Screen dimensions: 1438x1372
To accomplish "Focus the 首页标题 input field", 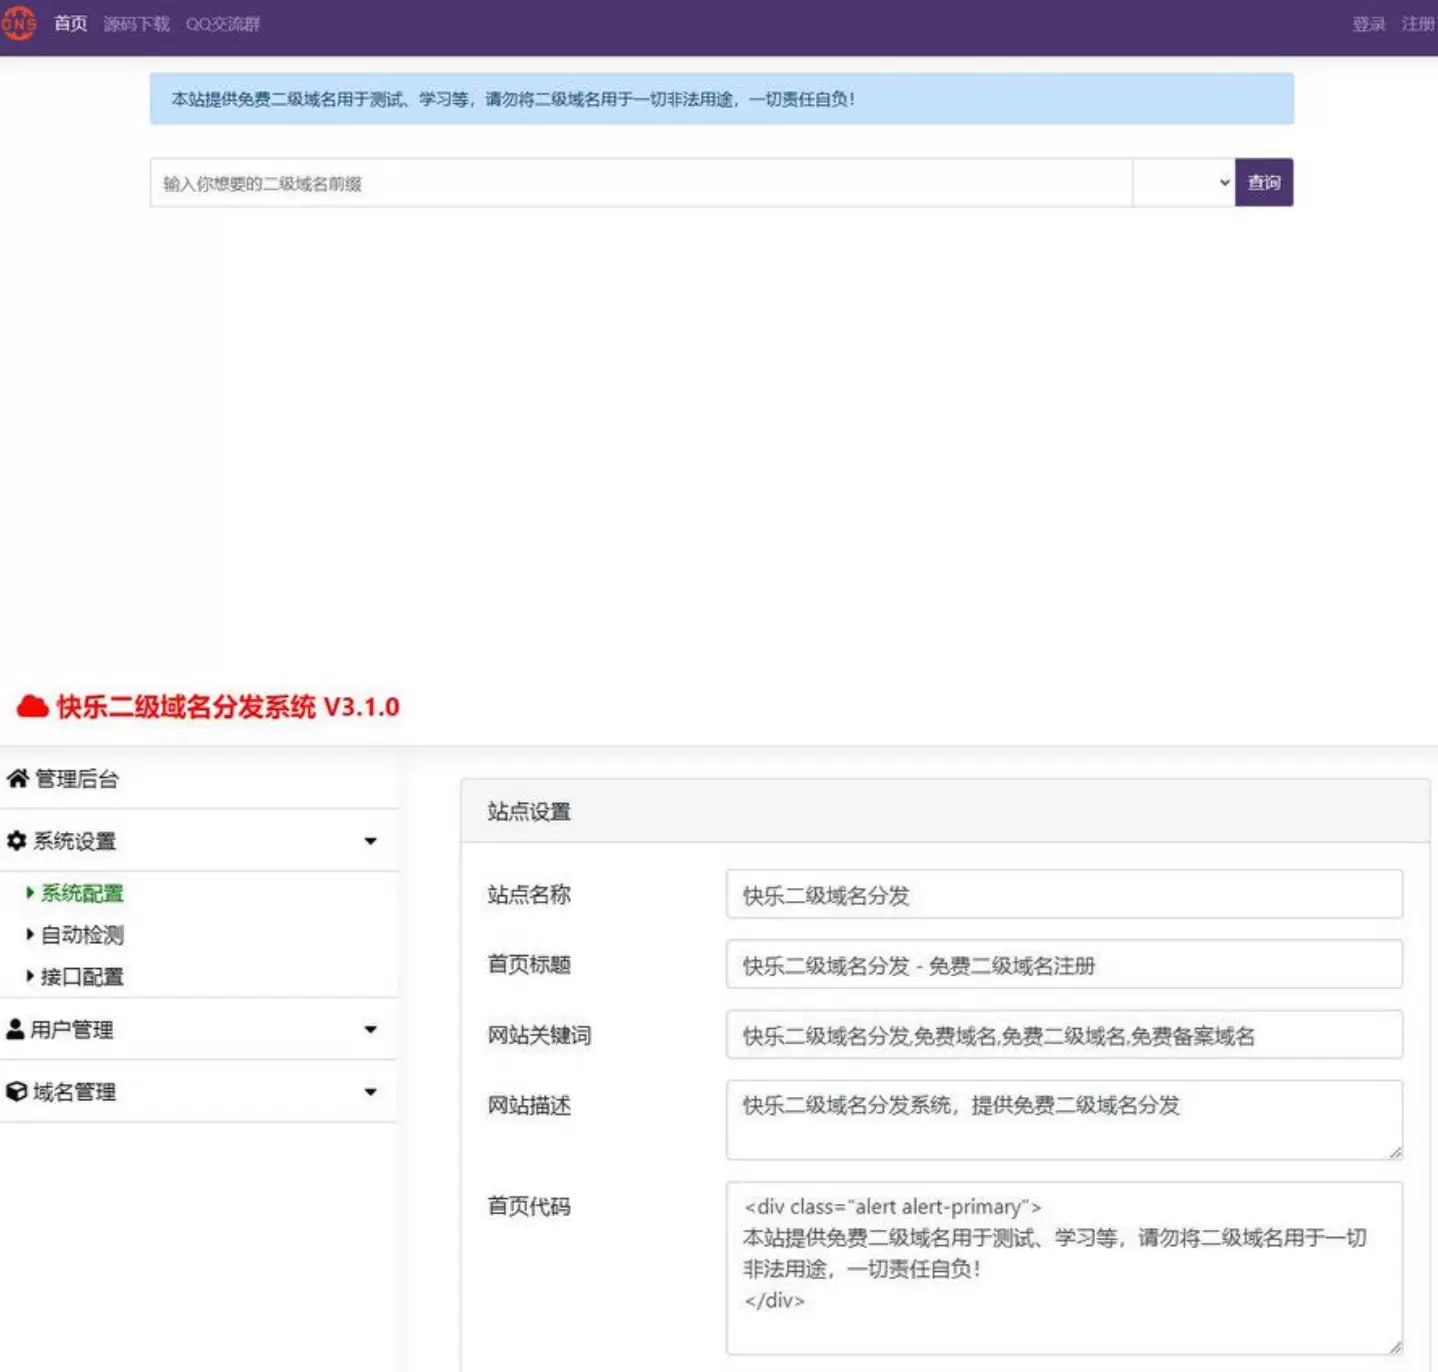I will click(1064, 964).
